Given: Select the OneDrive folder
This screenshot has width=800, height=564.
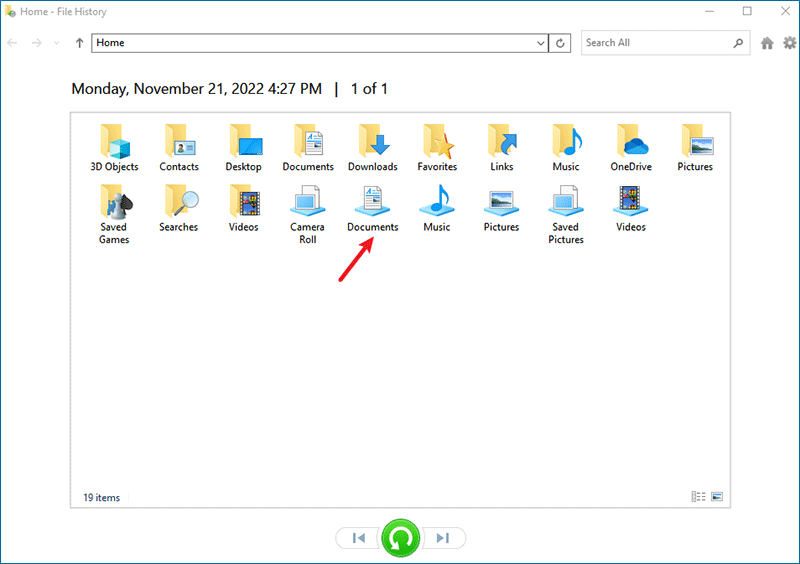Looking at the screenshot, I should pyautogui.click(x=631, y=148).
